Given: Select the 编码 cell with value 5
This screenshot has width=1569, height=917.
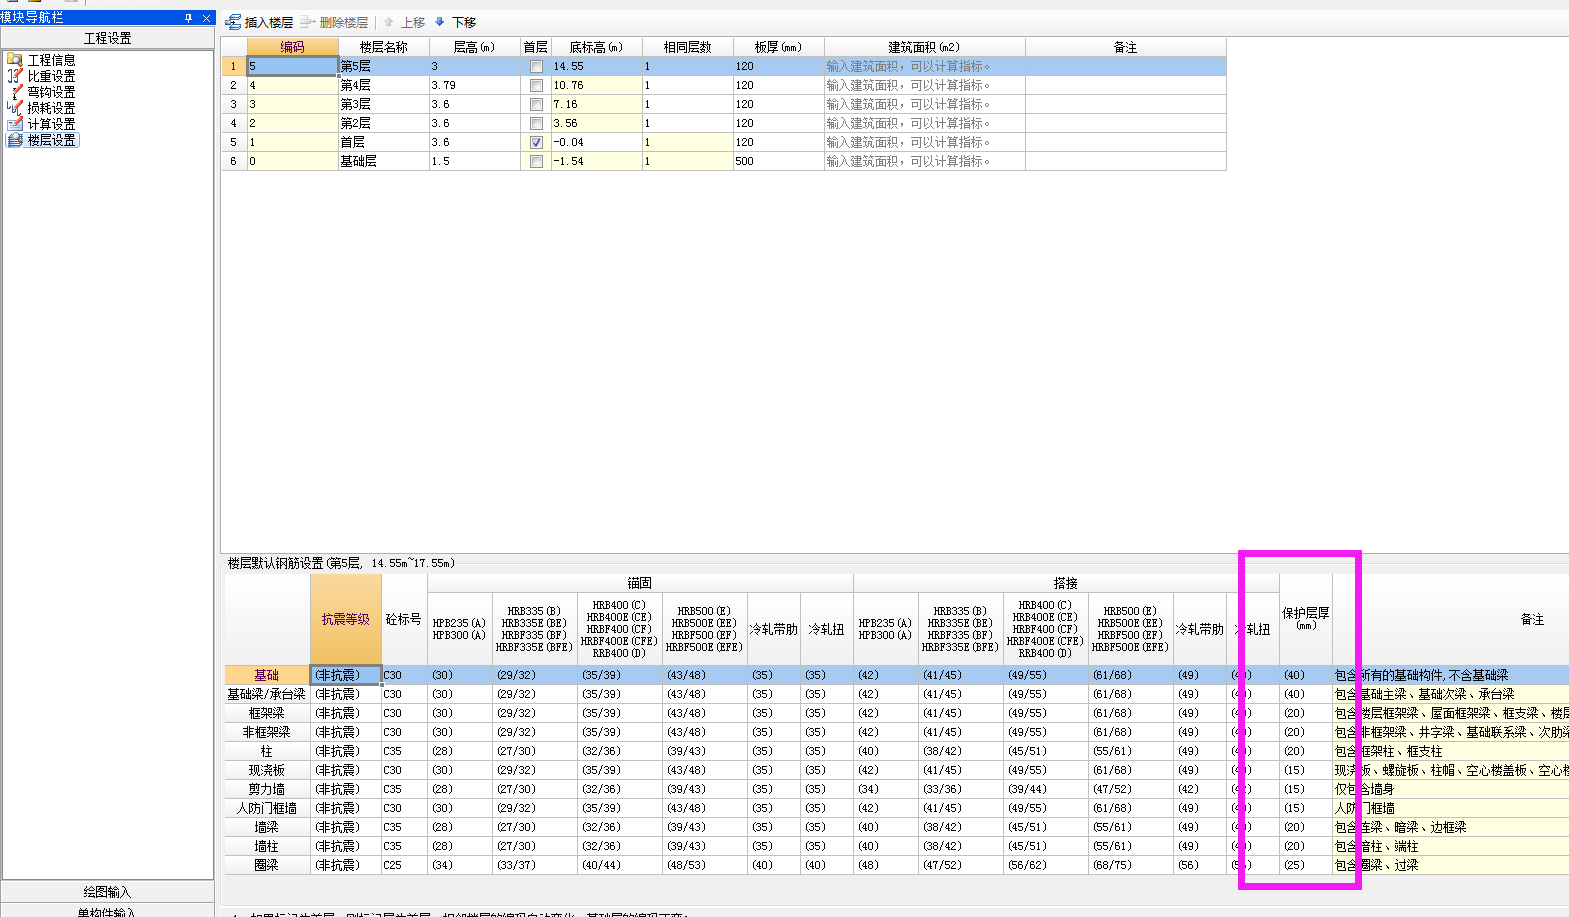Looking at the screenshot, I should 292,66.
